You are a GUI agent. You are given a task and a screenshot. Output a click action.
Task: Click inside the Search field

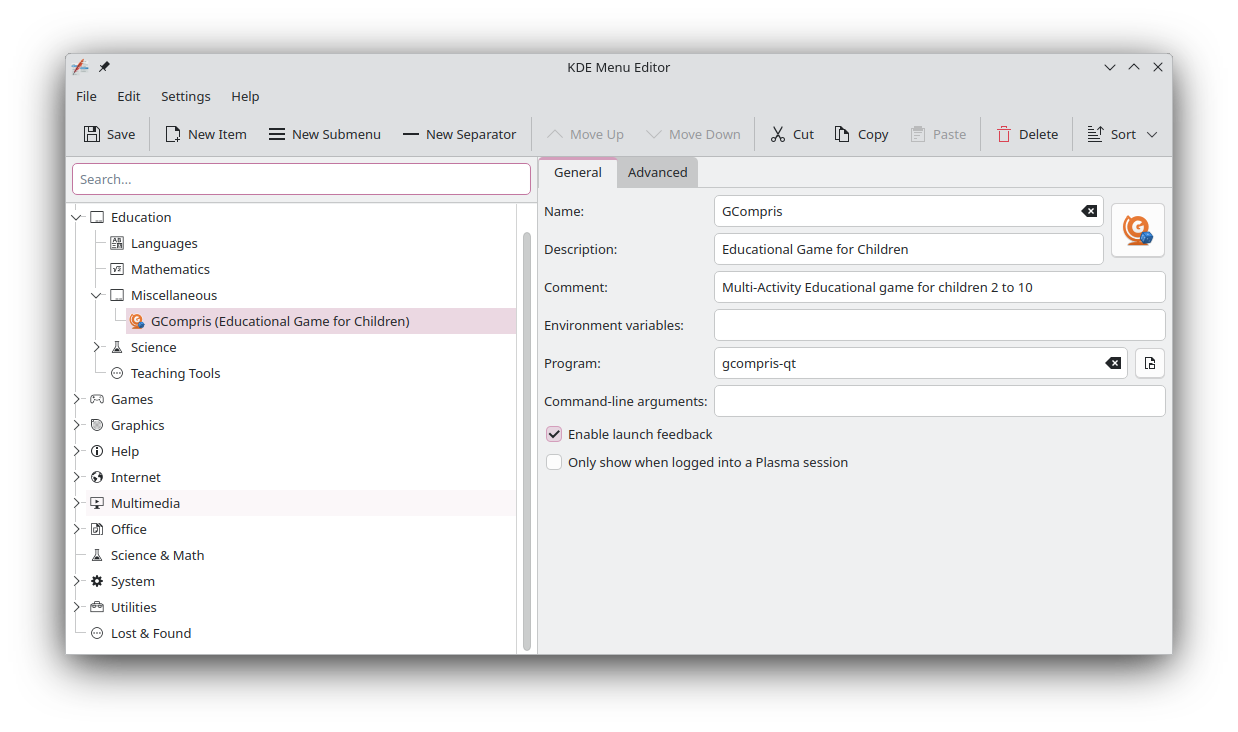(300, 178)
